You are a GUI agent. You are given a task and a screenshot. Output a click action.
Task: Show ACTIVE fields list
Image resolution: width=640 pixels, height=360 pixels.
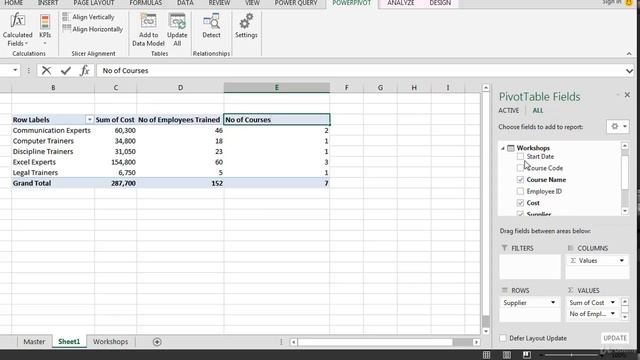[x=509, y=111]
